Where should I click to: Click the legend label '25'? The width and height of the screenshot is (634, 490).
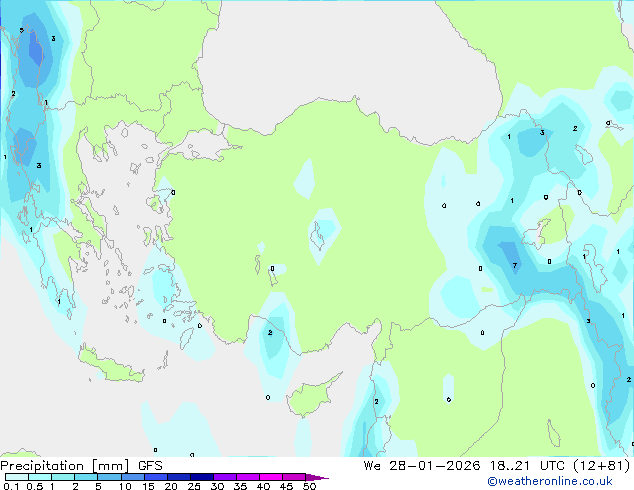[x=194, y=486]
